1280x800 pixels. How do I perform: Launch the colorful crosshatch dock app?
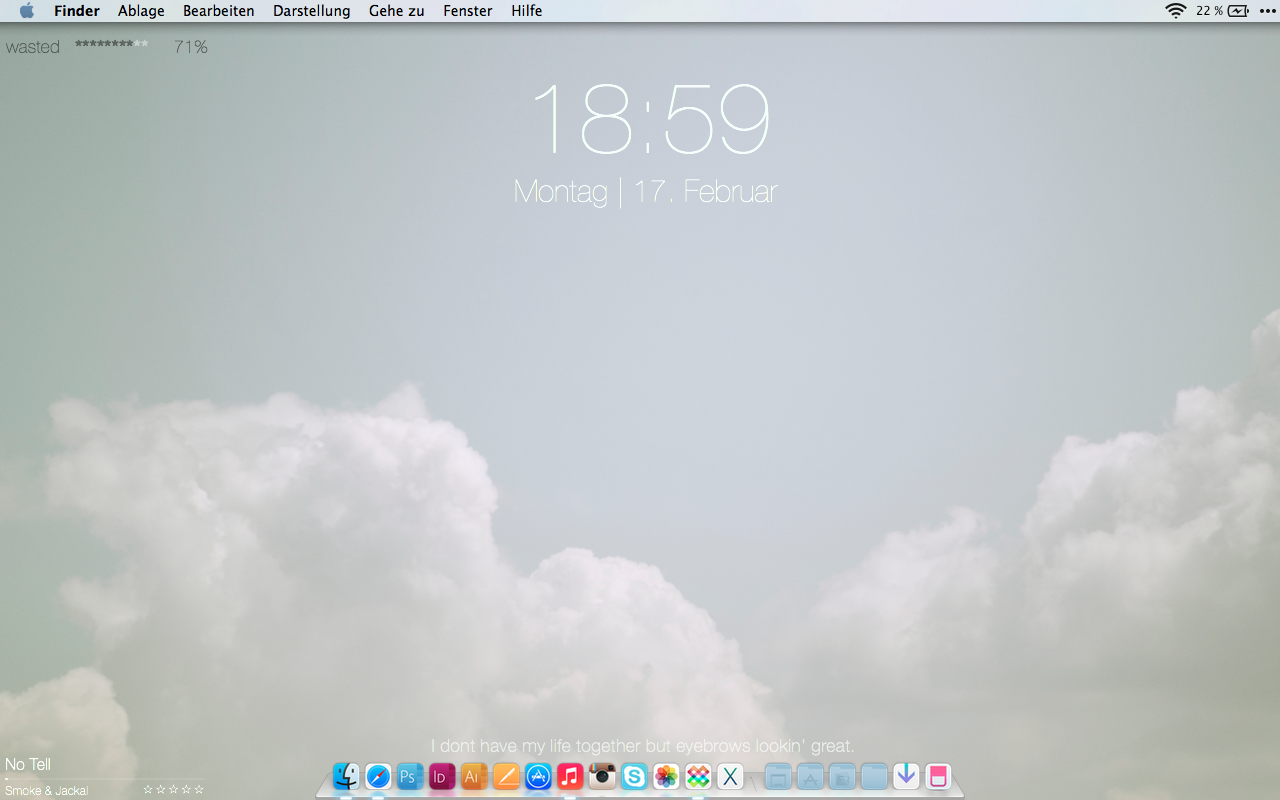(698, 776)
